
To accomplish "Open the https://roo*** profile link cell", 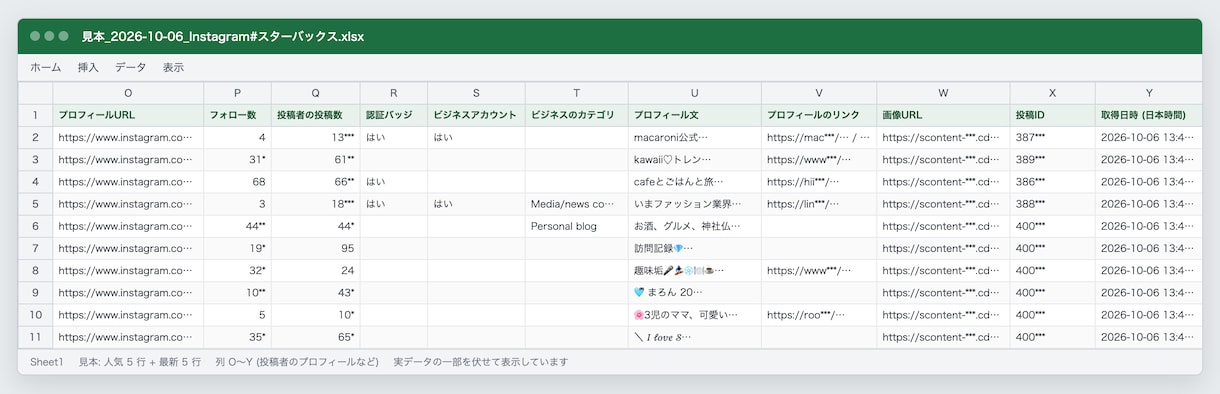I will [x=819, y=315].
